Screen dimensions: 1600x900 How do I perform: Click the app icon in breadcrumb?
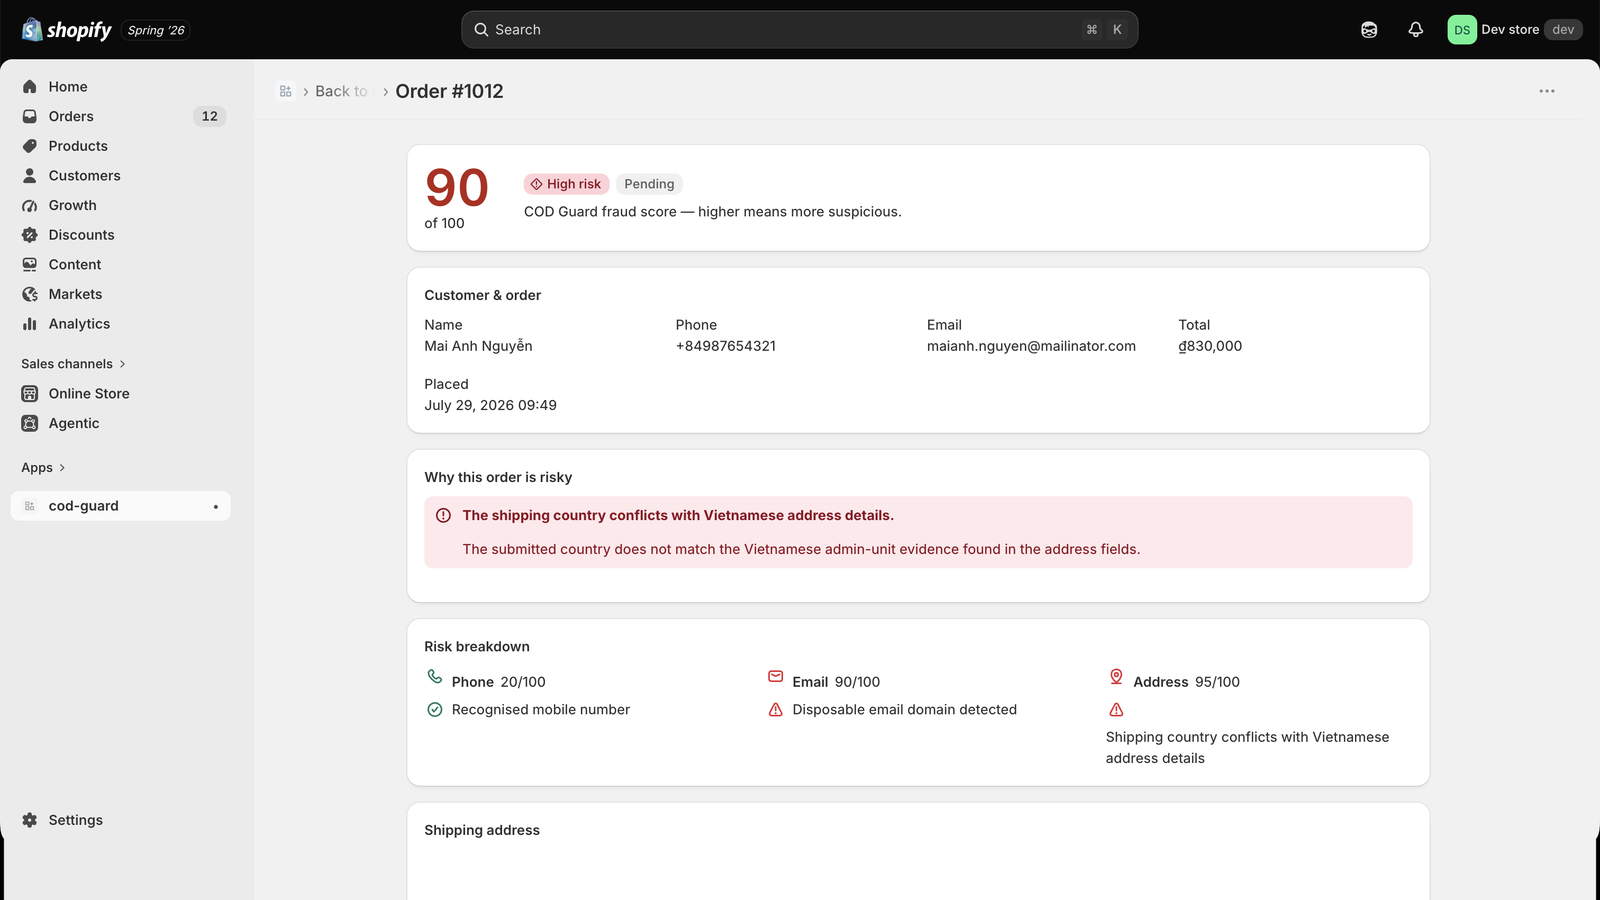[x=286, y=91]
